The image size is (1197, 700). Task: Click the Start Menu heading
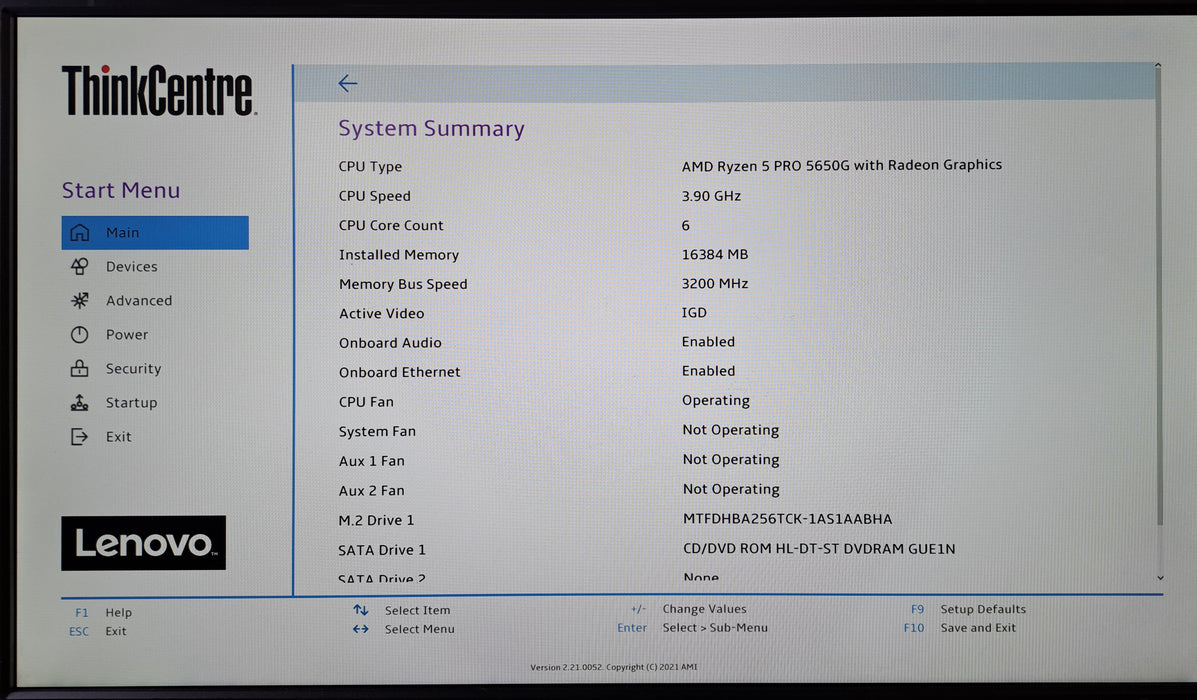click(x=121, y=190)
